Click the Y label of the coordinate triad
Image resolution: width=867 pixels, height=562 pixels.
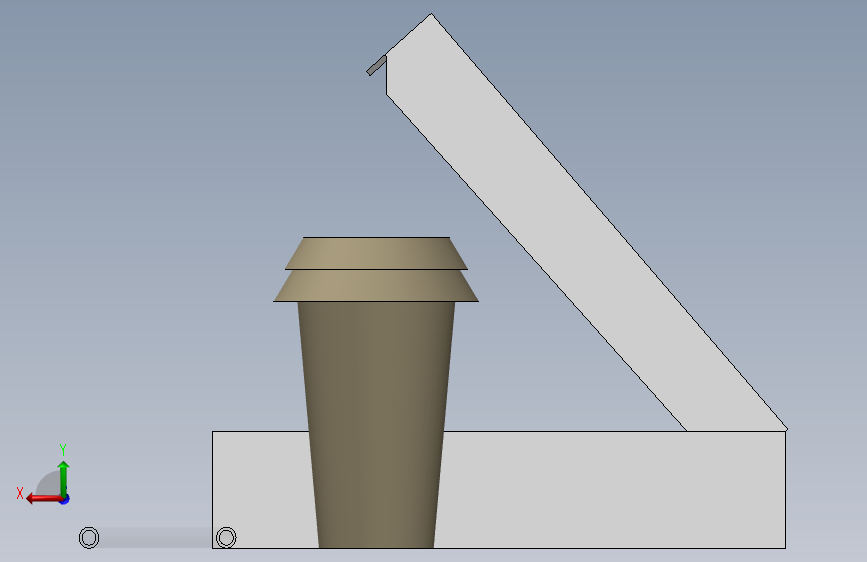(63, 449)
